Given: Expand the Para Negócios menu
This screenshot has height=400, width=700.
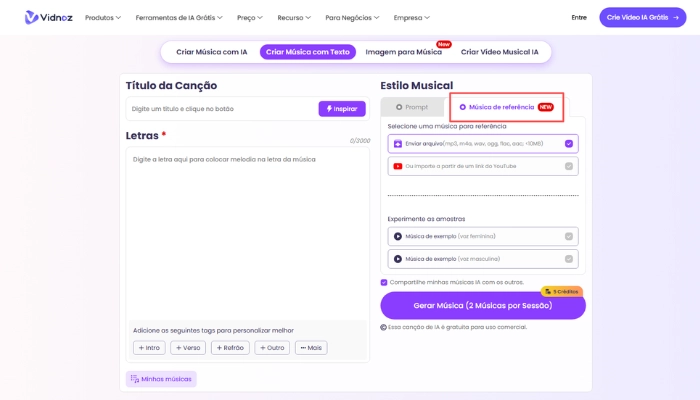Looking at the screenshot, I should 352,18.
